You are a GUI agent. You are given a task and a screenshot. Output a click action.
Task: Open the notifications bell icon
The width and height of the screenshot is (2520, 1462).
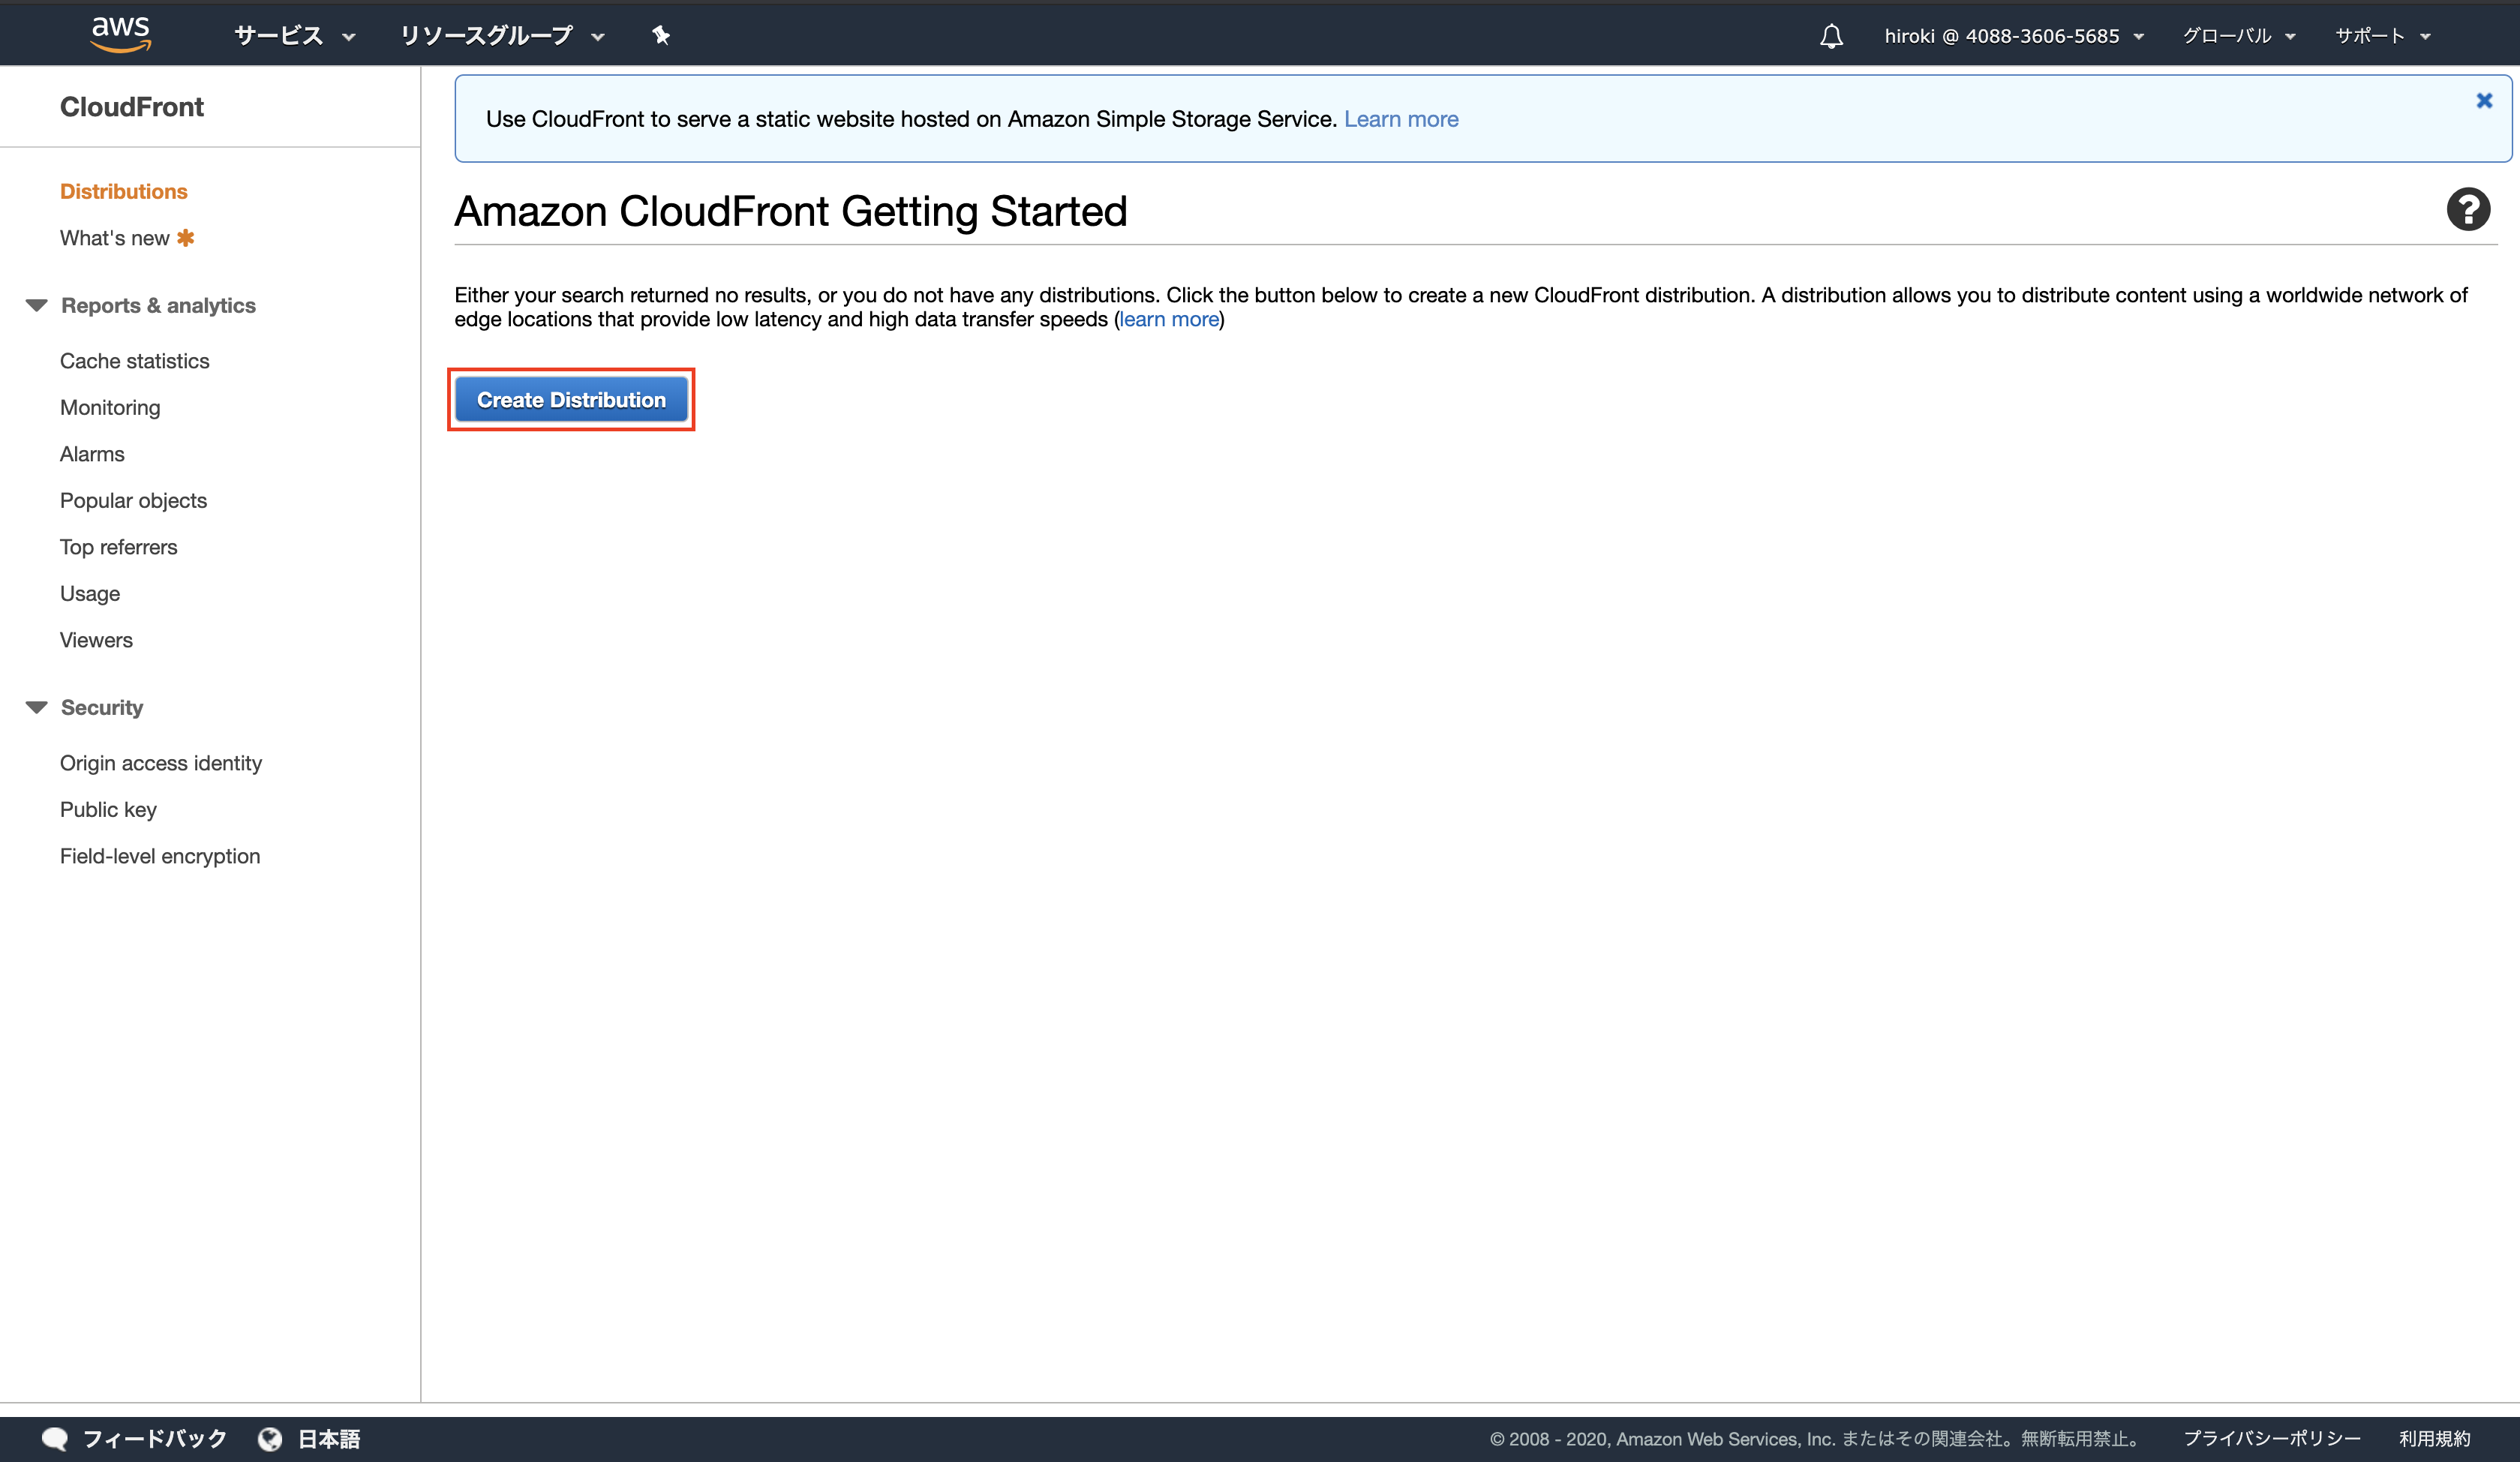pyautogui.click(x=1831, y=37)
